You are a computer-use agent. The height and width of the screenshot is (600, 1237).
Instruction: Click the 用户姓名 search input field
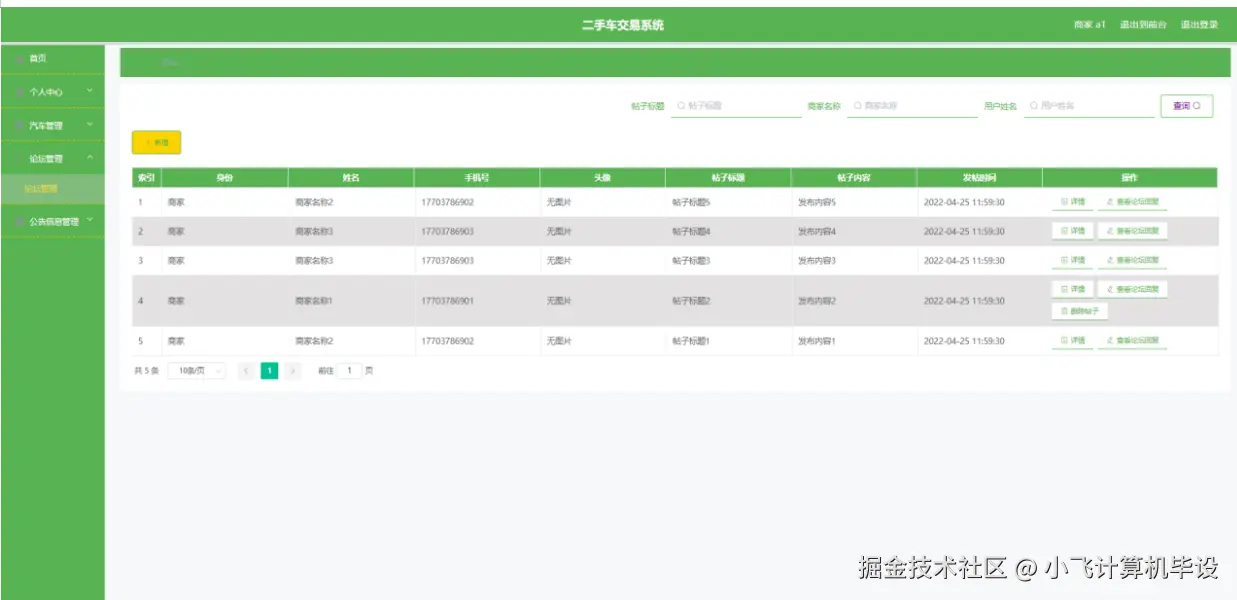(x=1089, y=106)
